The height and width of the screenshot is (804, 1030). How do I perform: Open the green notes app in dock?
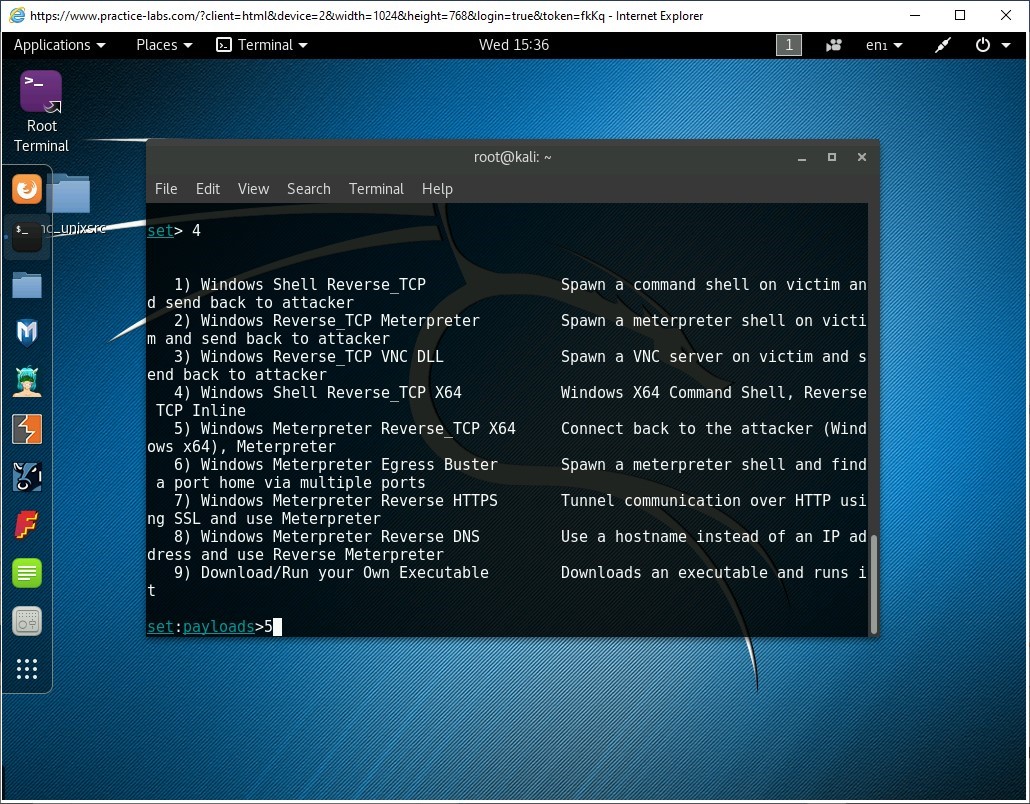[x=27, y=573]
